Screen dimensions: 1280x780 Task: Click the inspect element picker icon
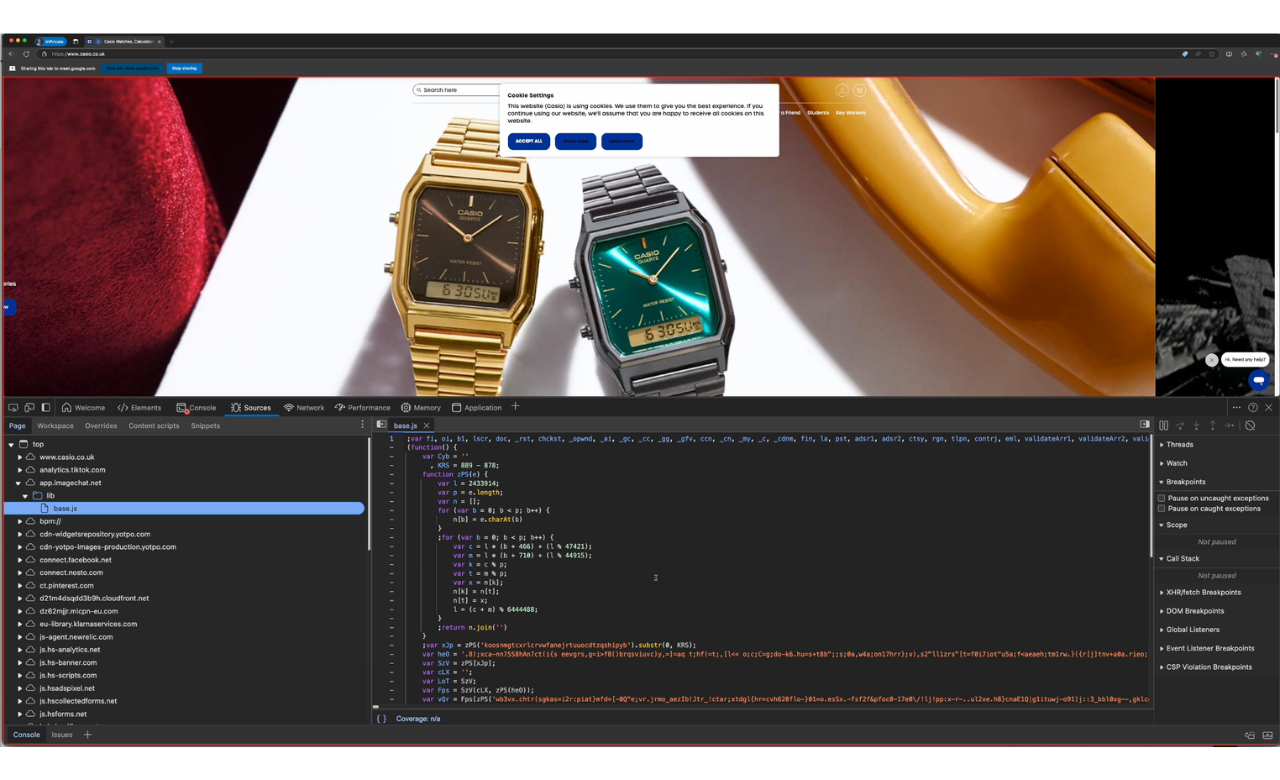tap(13, 408)
